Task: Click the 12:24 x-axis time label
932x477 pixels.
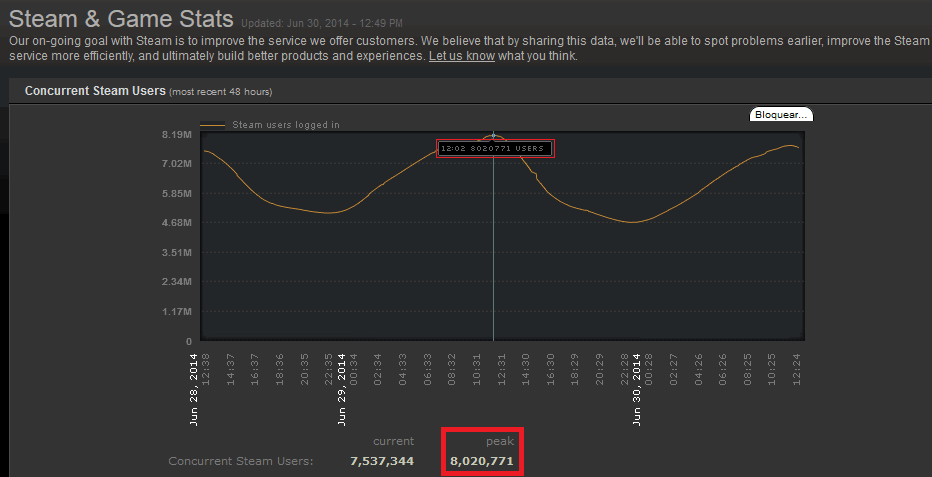Action: click(x=797, y=368)
